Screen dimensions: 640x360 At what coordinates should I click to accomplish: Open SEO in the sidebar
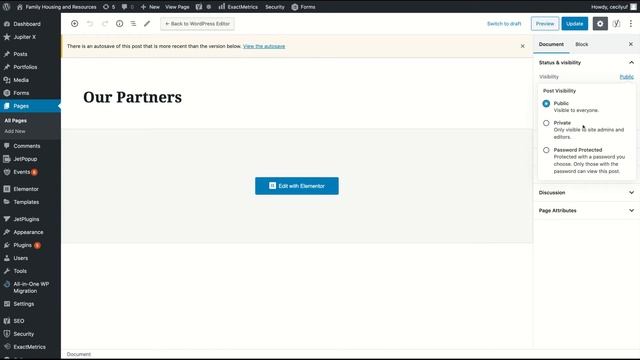pyautogui.click(x=19, y=321)
